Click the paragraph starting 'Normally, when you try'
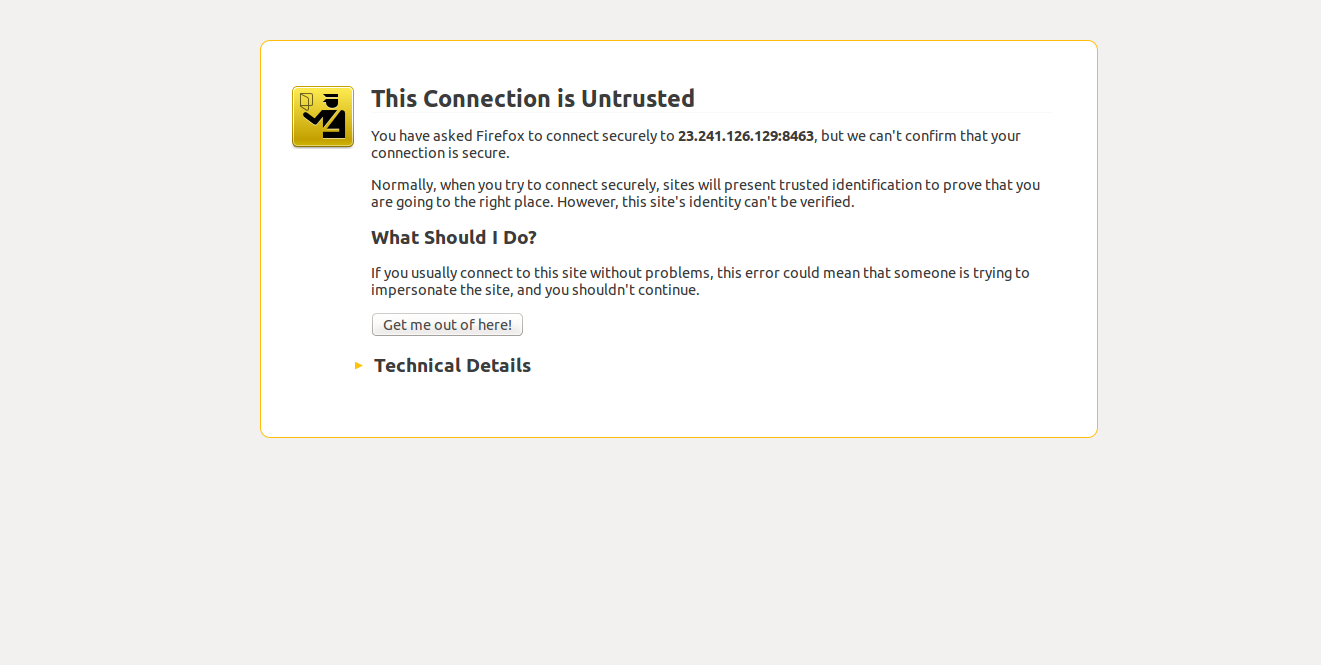 [706, 193]
